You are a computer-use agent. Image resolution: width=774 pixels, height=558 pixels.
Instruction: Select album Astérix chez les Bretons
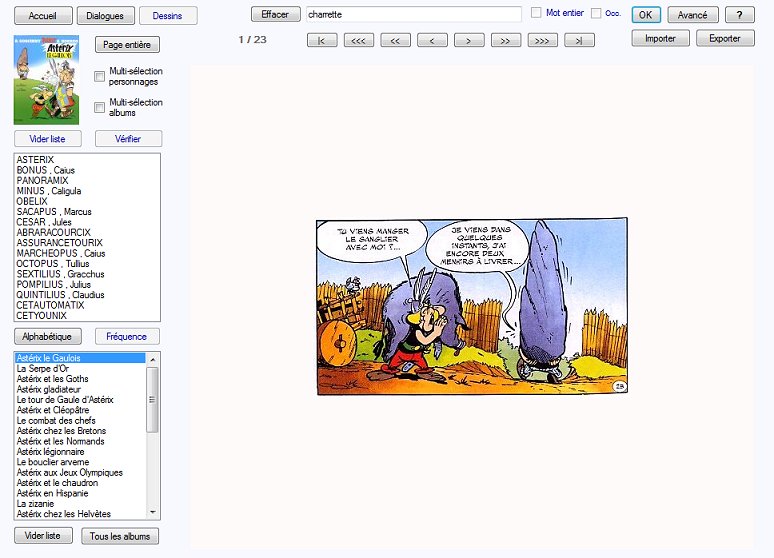click(61, 431)
